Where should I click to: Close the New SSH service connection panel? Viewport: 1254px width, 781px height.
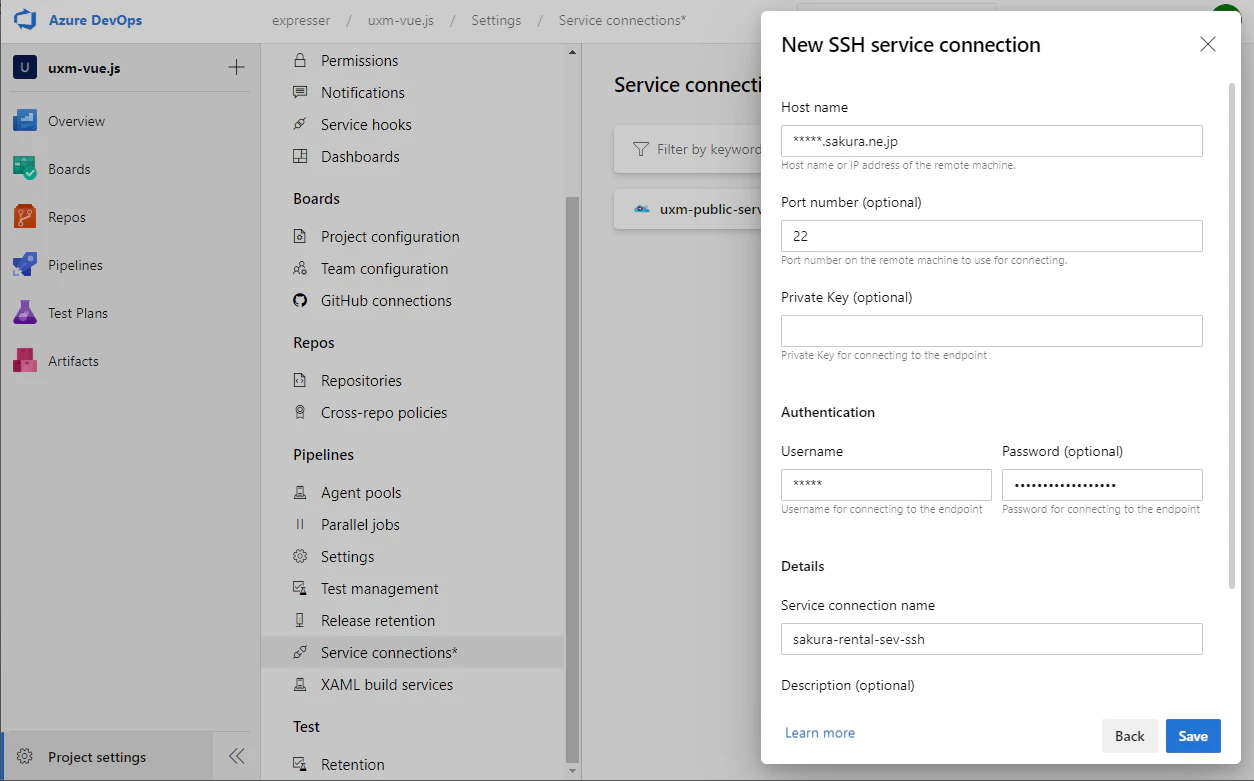click(1208, 44)
